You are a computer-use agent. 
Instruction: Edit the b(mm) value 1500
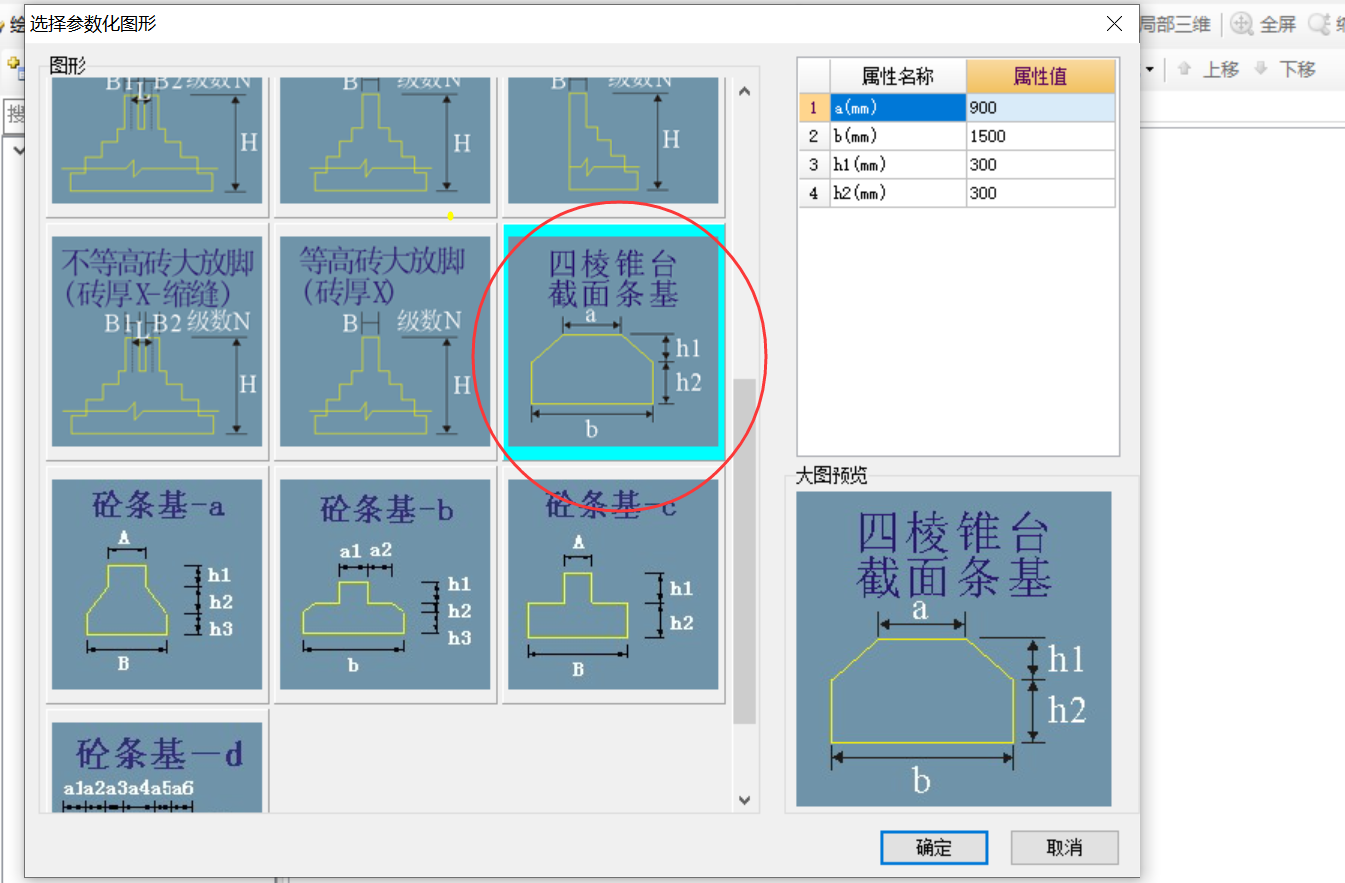(x=1040, y=136)
